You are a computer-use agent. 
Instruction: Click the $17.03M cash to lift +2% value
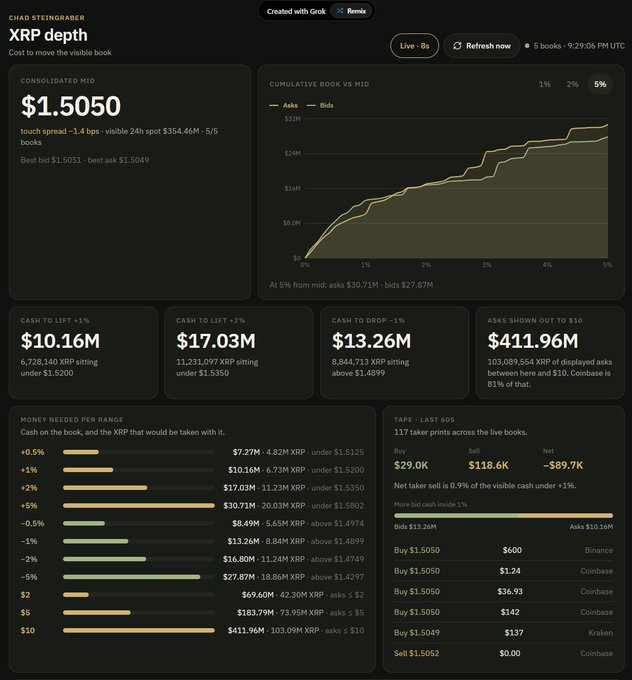(216, 341)
